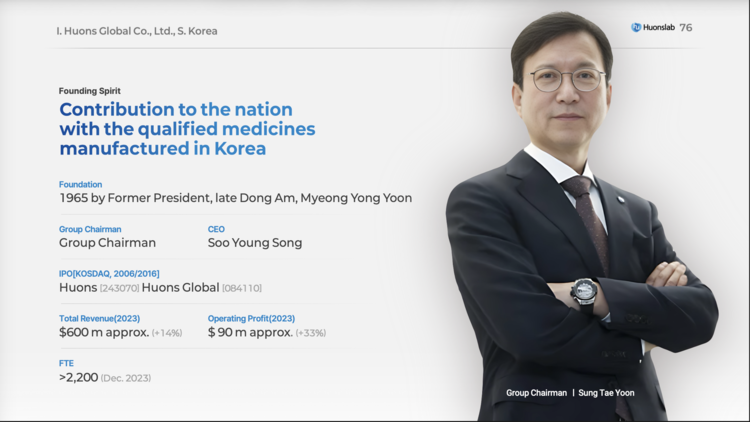Click the 'Huons' name before '[243070]'
The image size is (750, 422).
coord(78,288)
